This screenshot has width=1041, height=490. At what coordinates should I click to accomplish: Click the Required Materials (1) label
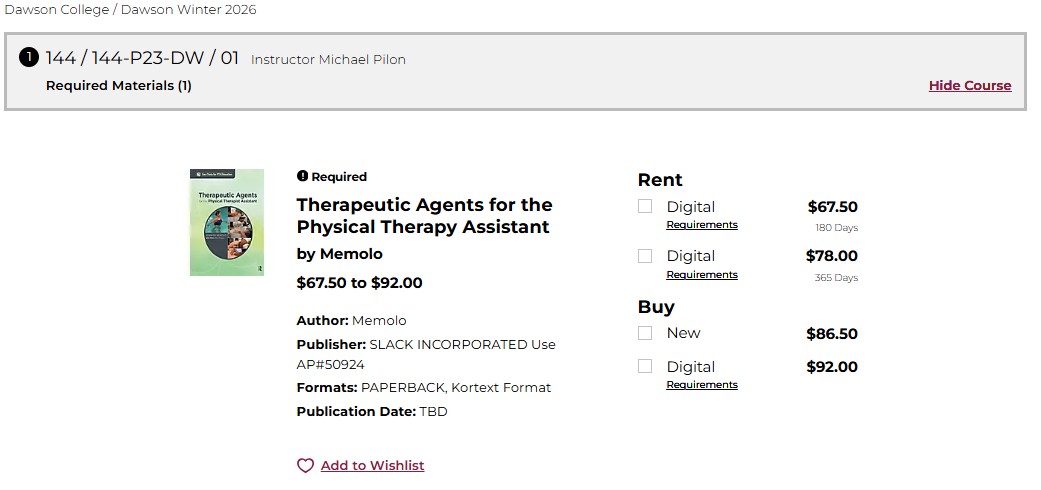(x=119, y=86)
